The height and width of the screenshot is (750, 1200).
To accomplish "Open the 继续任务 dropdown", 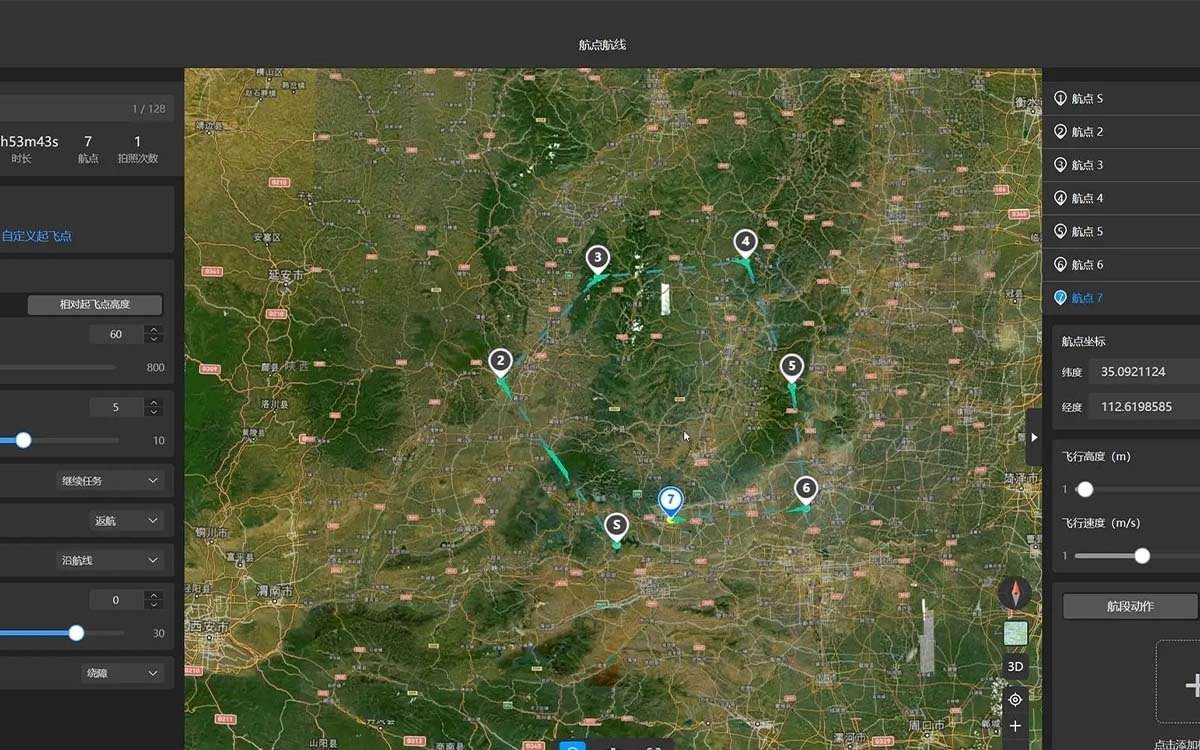I will 109,480.
